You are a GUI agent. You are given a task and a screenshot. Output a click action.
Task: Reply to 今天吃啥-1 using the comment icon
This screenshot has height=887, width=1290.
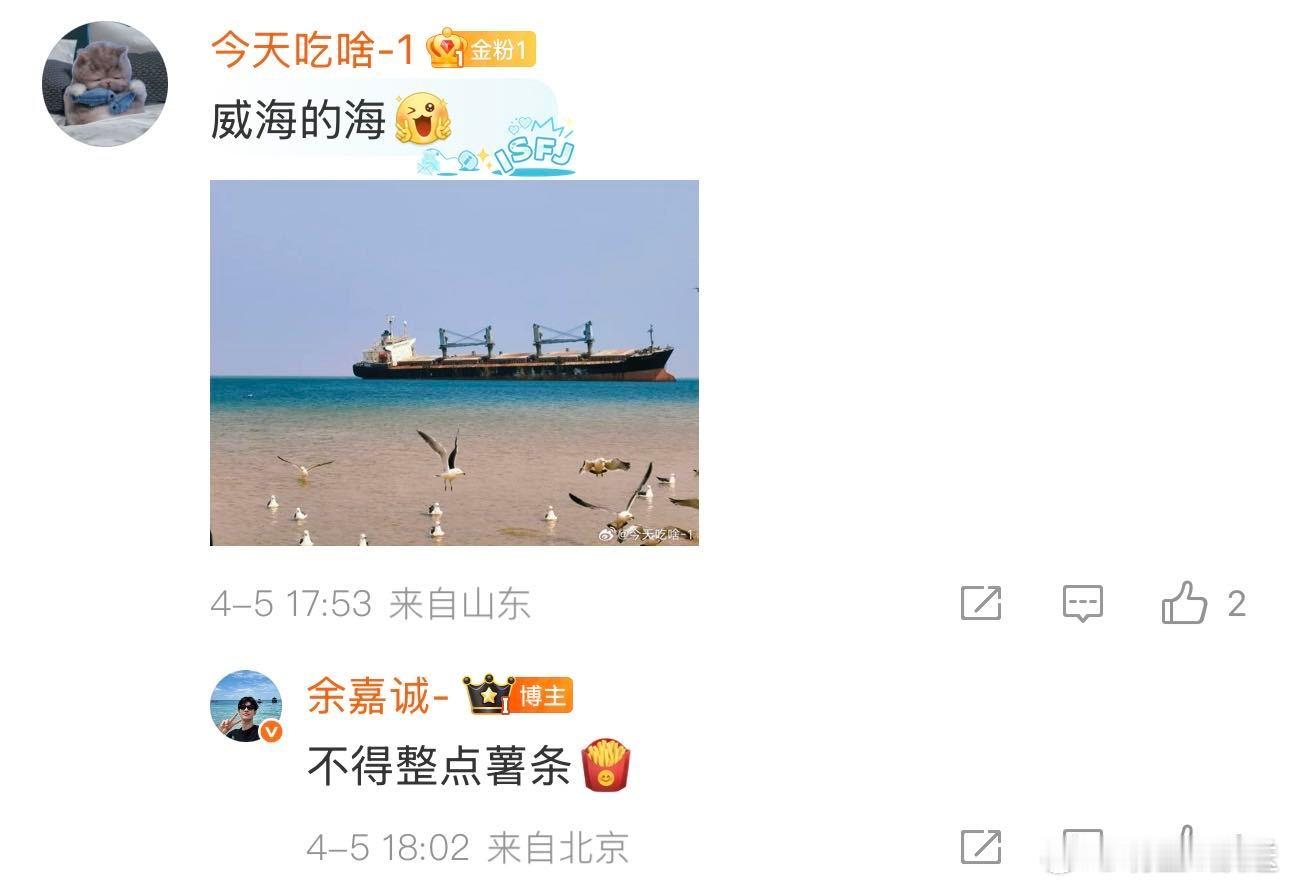1082,604
